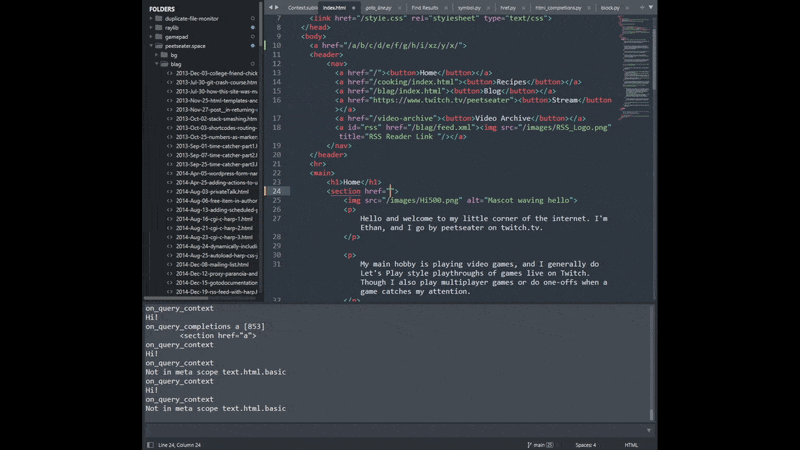The width and height of the screenshot is (800, 450).
Task: Switch to the symbol.py tab
Action: tap(469, 8)
